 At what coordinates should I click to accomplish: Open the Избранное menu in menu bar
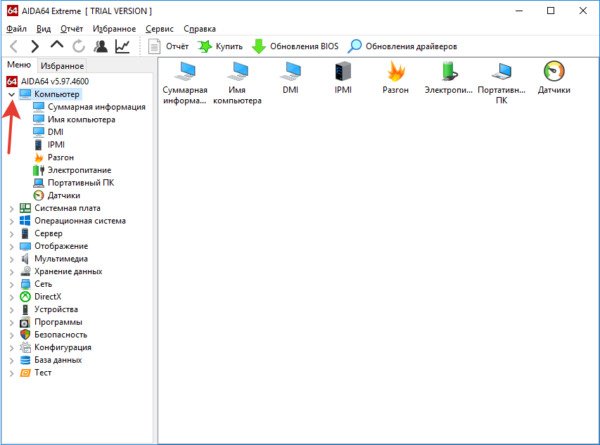point(114,29)
